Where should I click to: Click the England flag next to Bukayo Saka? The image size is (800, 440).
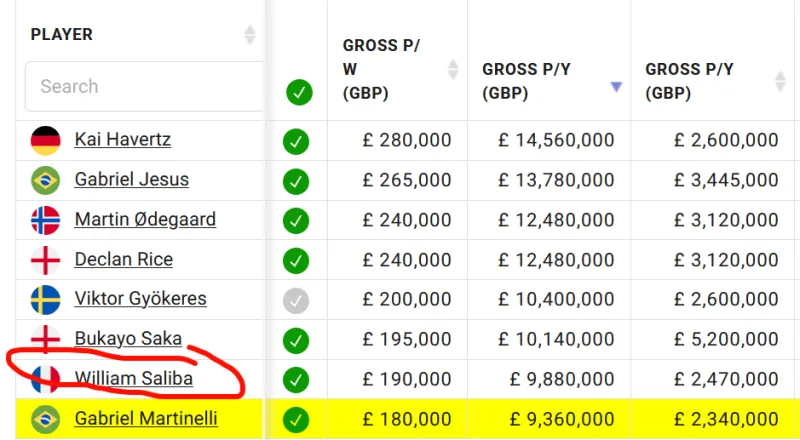[46, 339]
